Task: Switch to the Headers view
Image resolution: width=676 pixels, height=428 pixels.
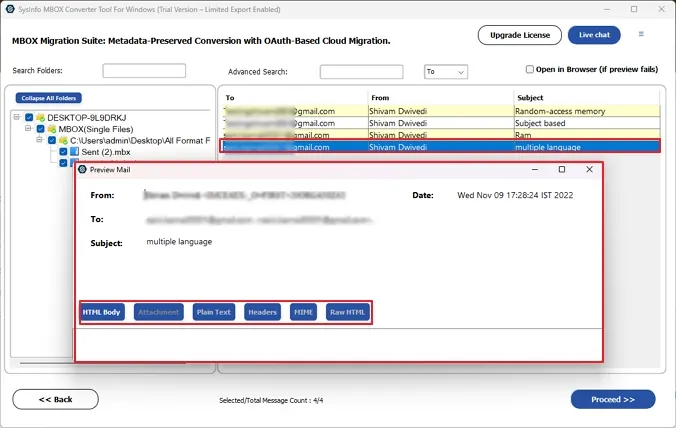Action: pos(263,312)
